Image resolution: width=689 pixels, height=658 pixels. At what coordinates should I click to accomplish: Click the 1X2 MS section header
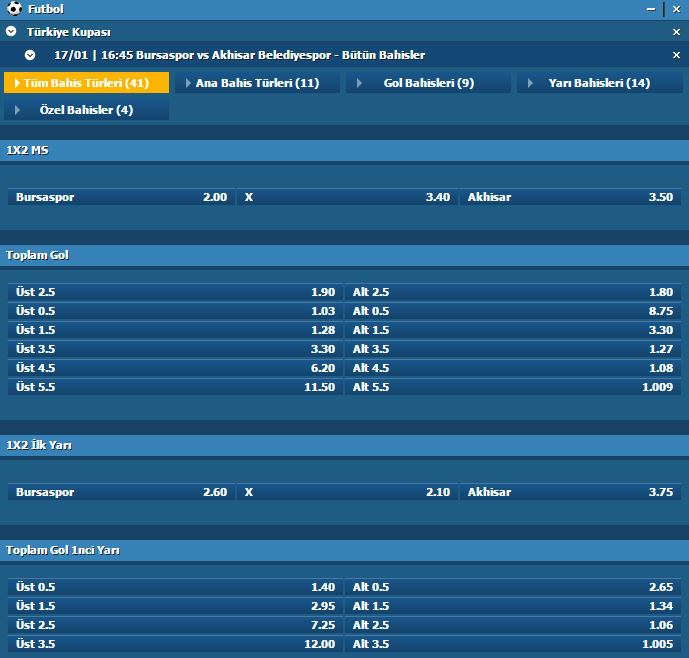point(344,150)
